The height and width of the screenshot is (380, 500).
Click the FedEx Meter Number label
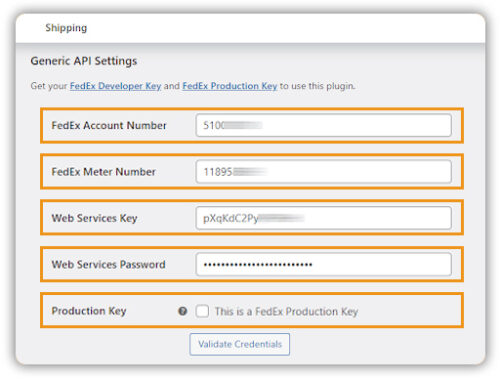[x=103, y=172]
